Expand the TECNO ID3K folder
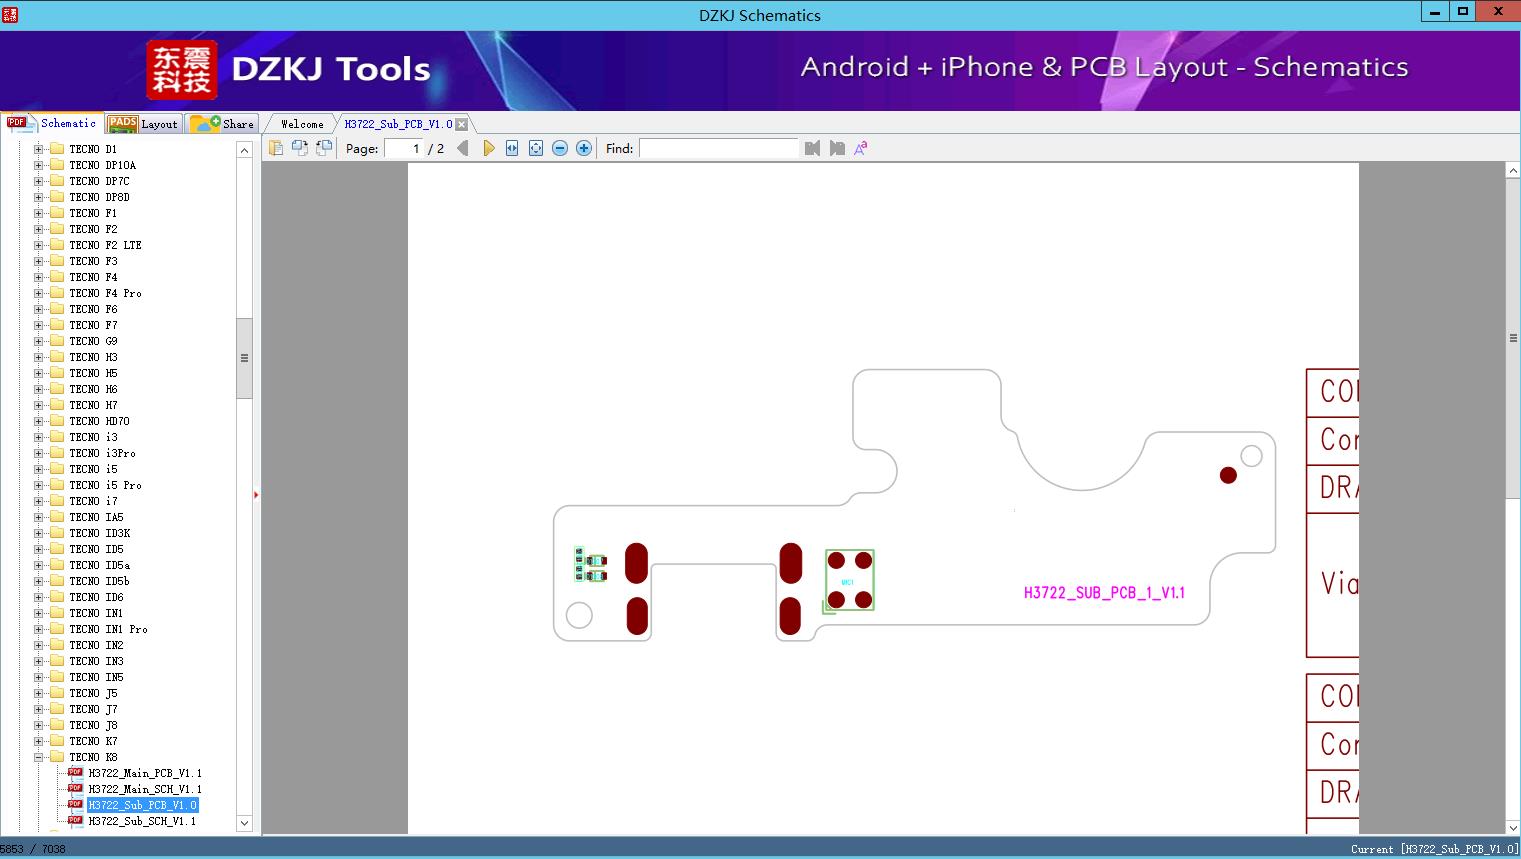The width and height of the screenshot is (1521, 859). [x=39, y=533]
